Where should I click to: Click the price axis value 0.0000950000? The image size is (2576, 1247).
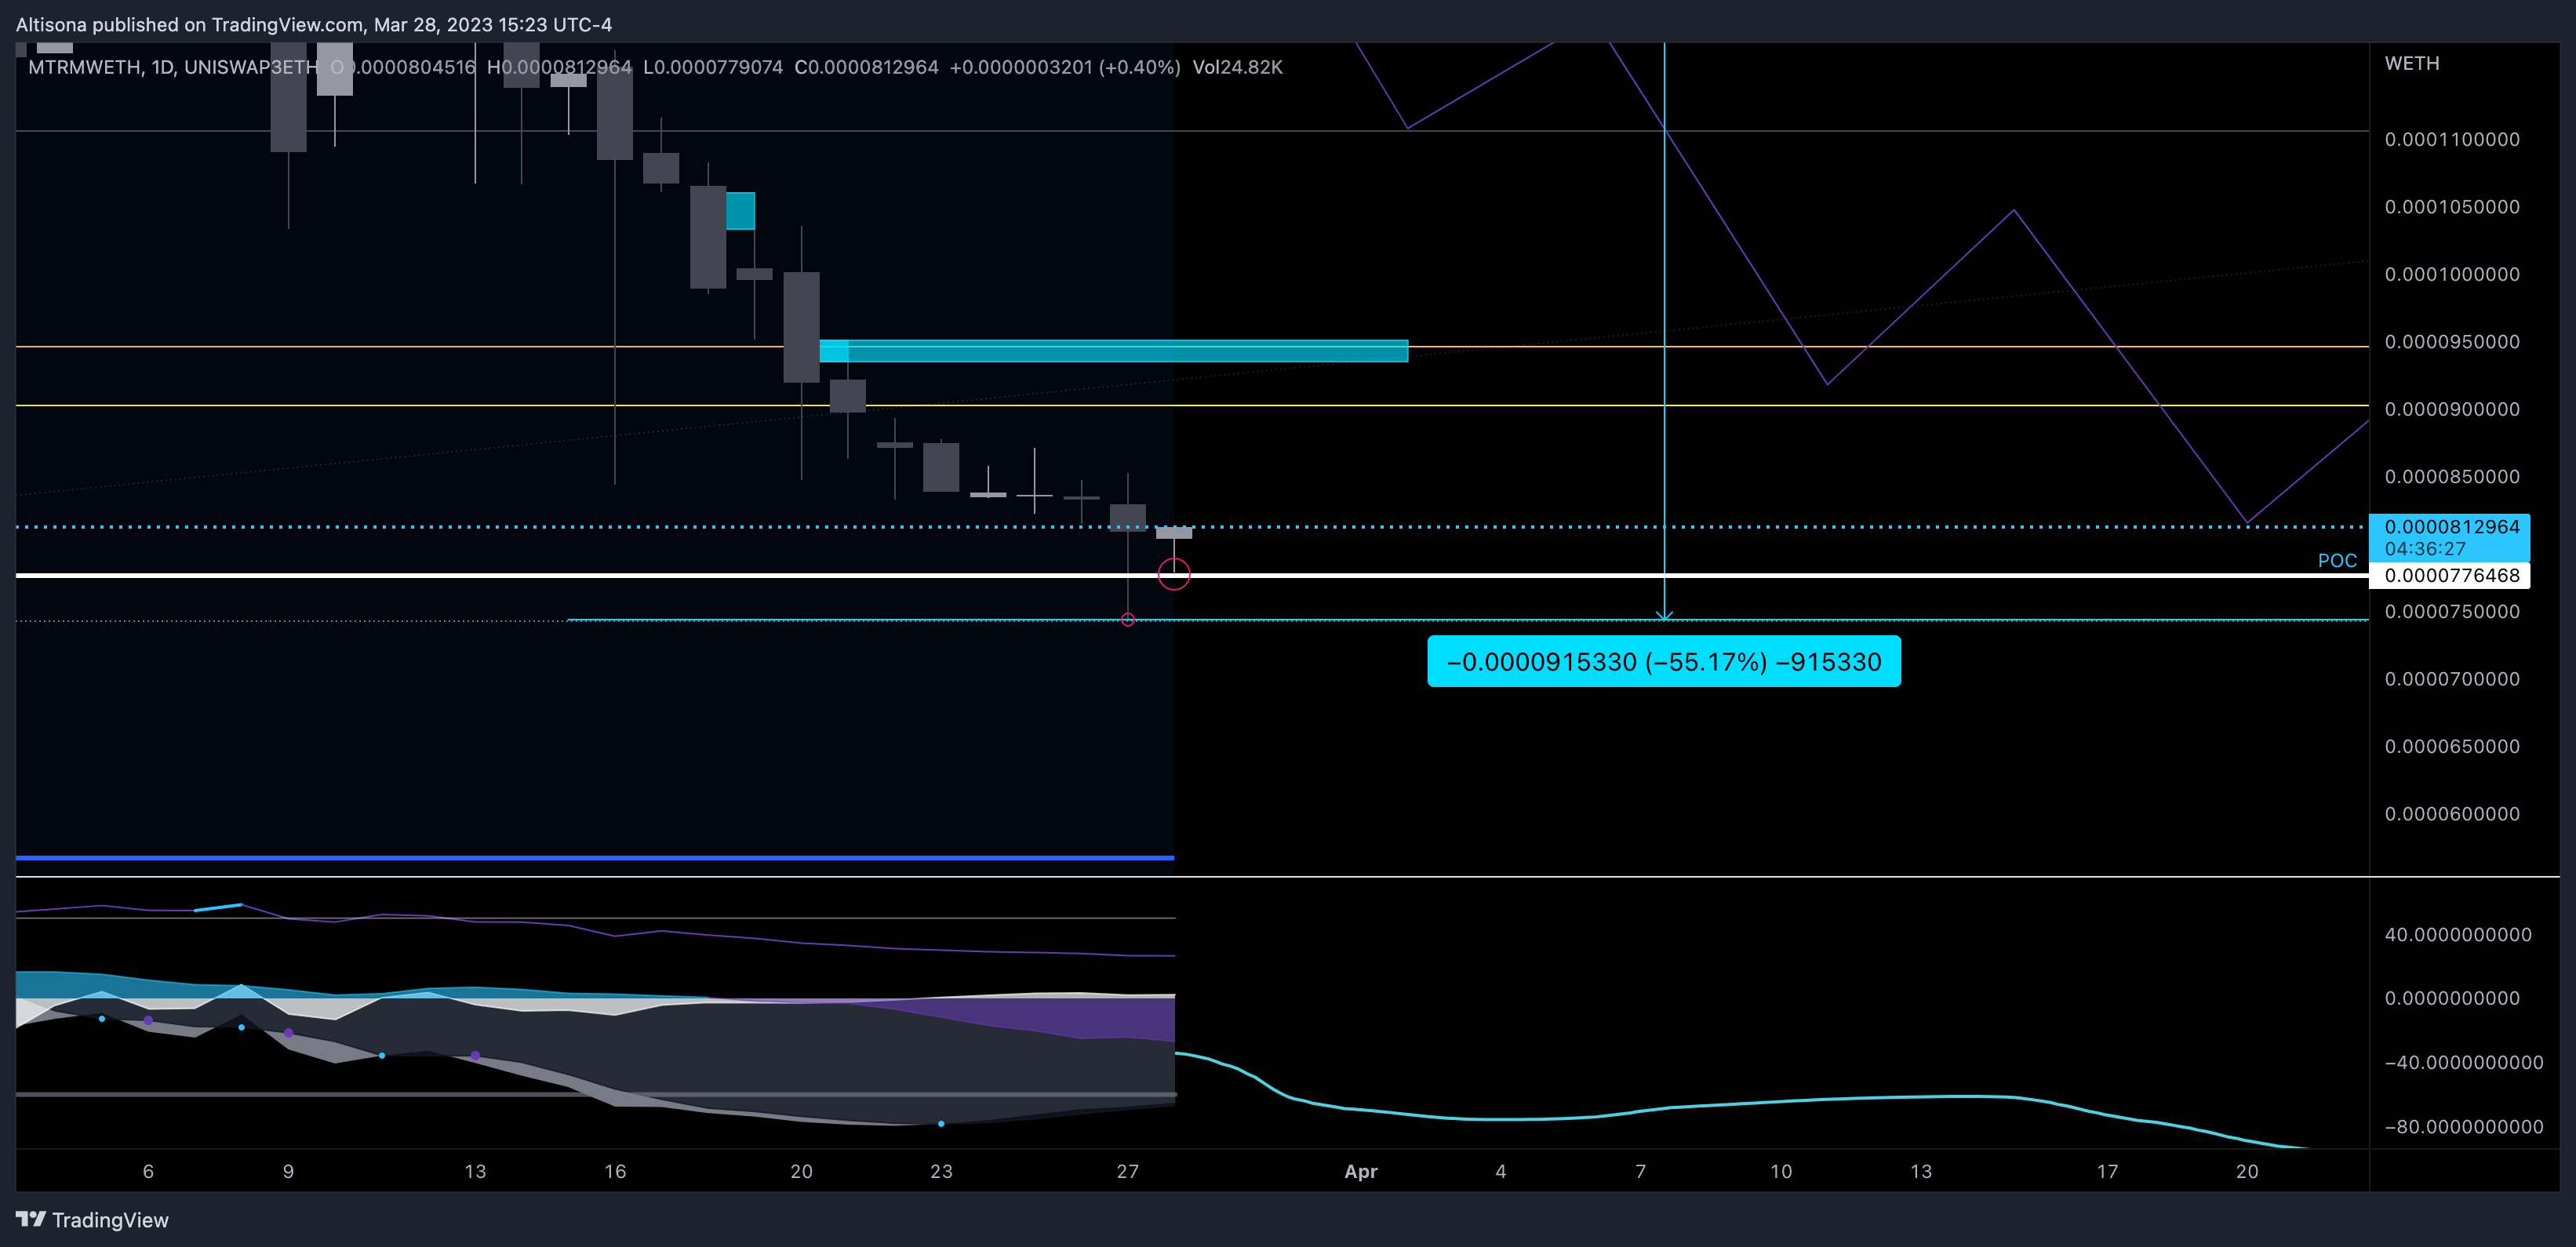point(2452,342)
